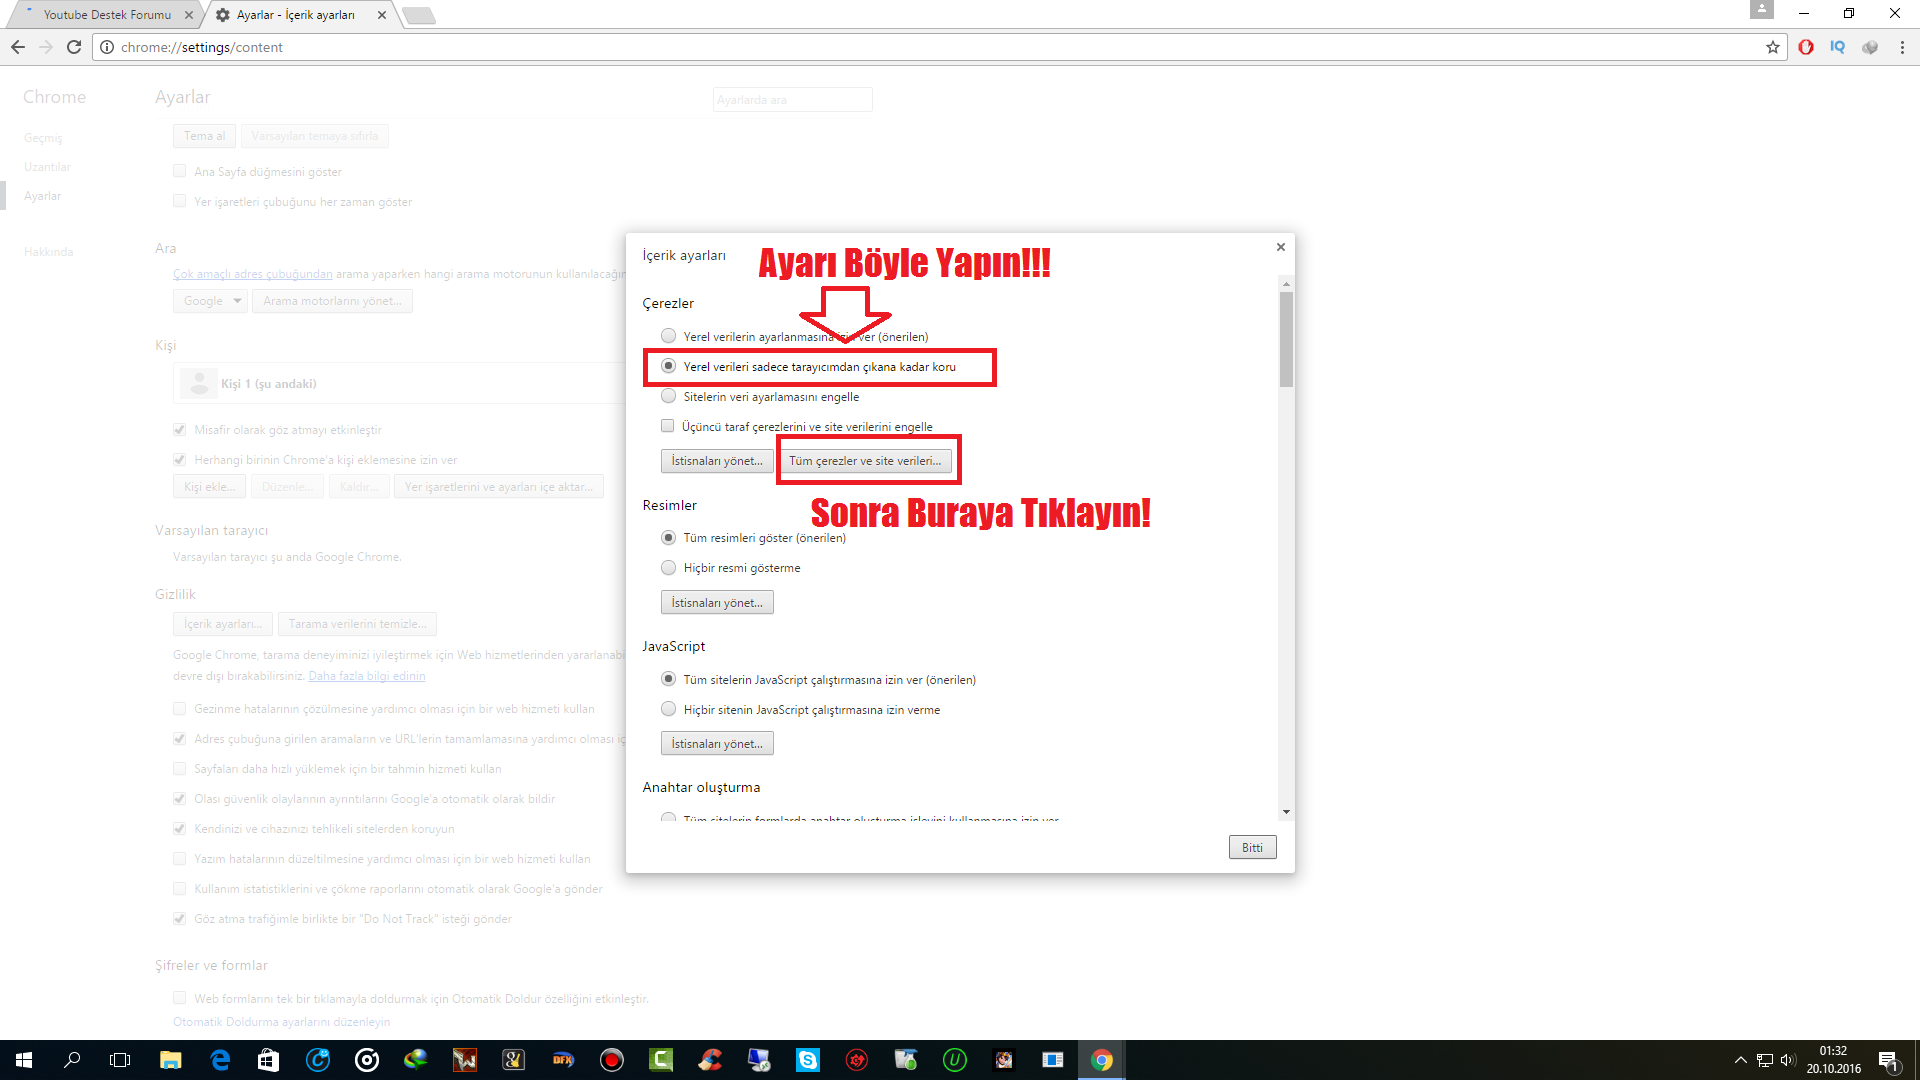The width and height of the screenshot is (1920, 1080).
Task: Click the reload page icon
Action: click(74, 47)
